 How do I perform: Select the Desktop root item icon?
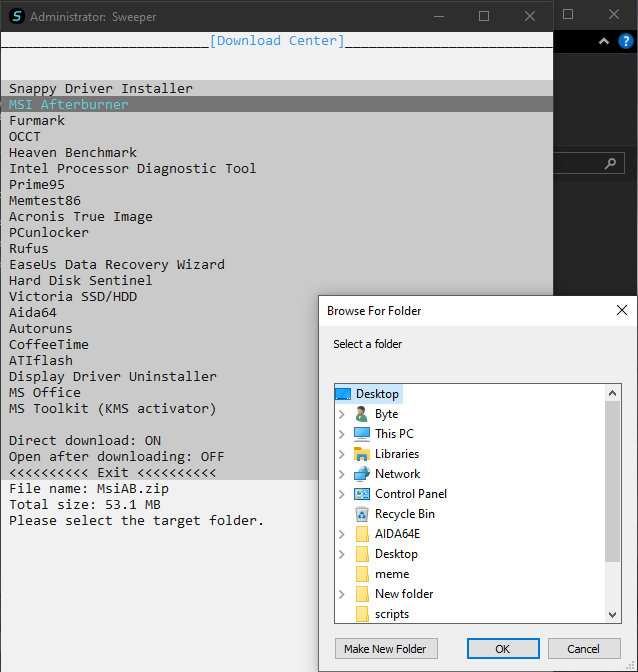click(x=343, y=394)
